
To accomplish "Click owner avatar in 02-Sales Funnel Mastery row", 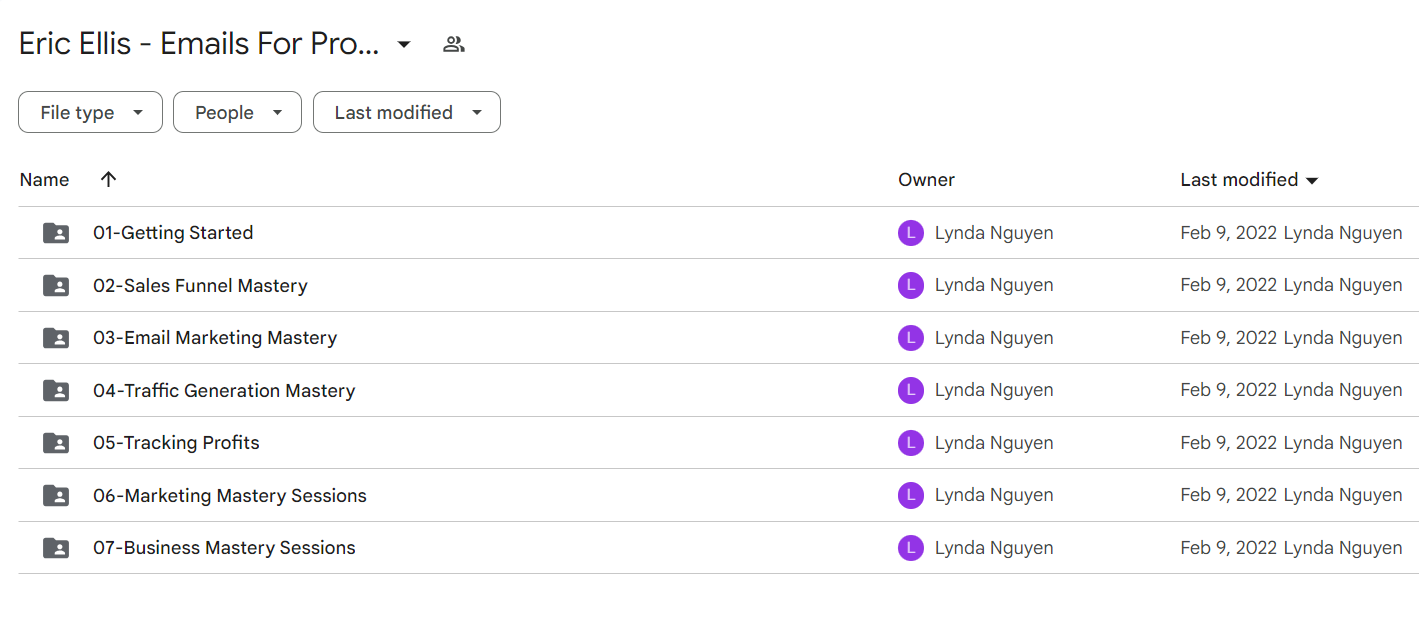I will click(x=910, y=285).
